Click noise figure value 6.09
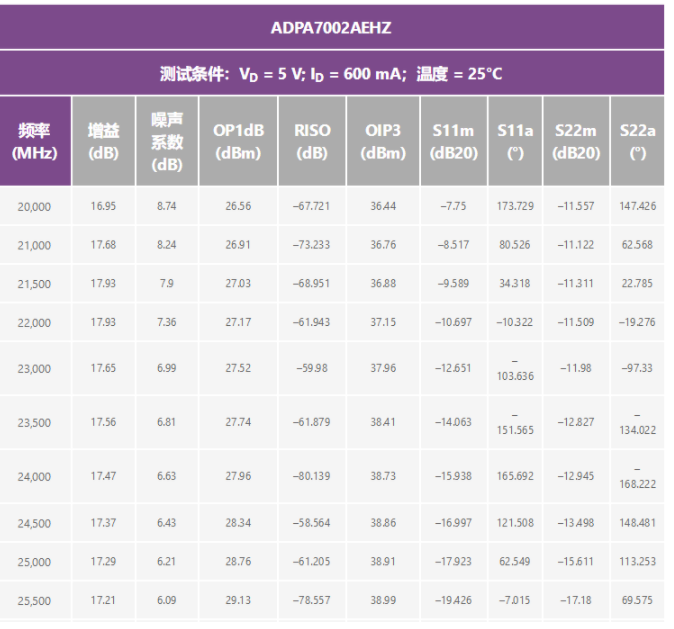Screen dimensions: 674x629 pyautogui.click(x=167, y=600)
